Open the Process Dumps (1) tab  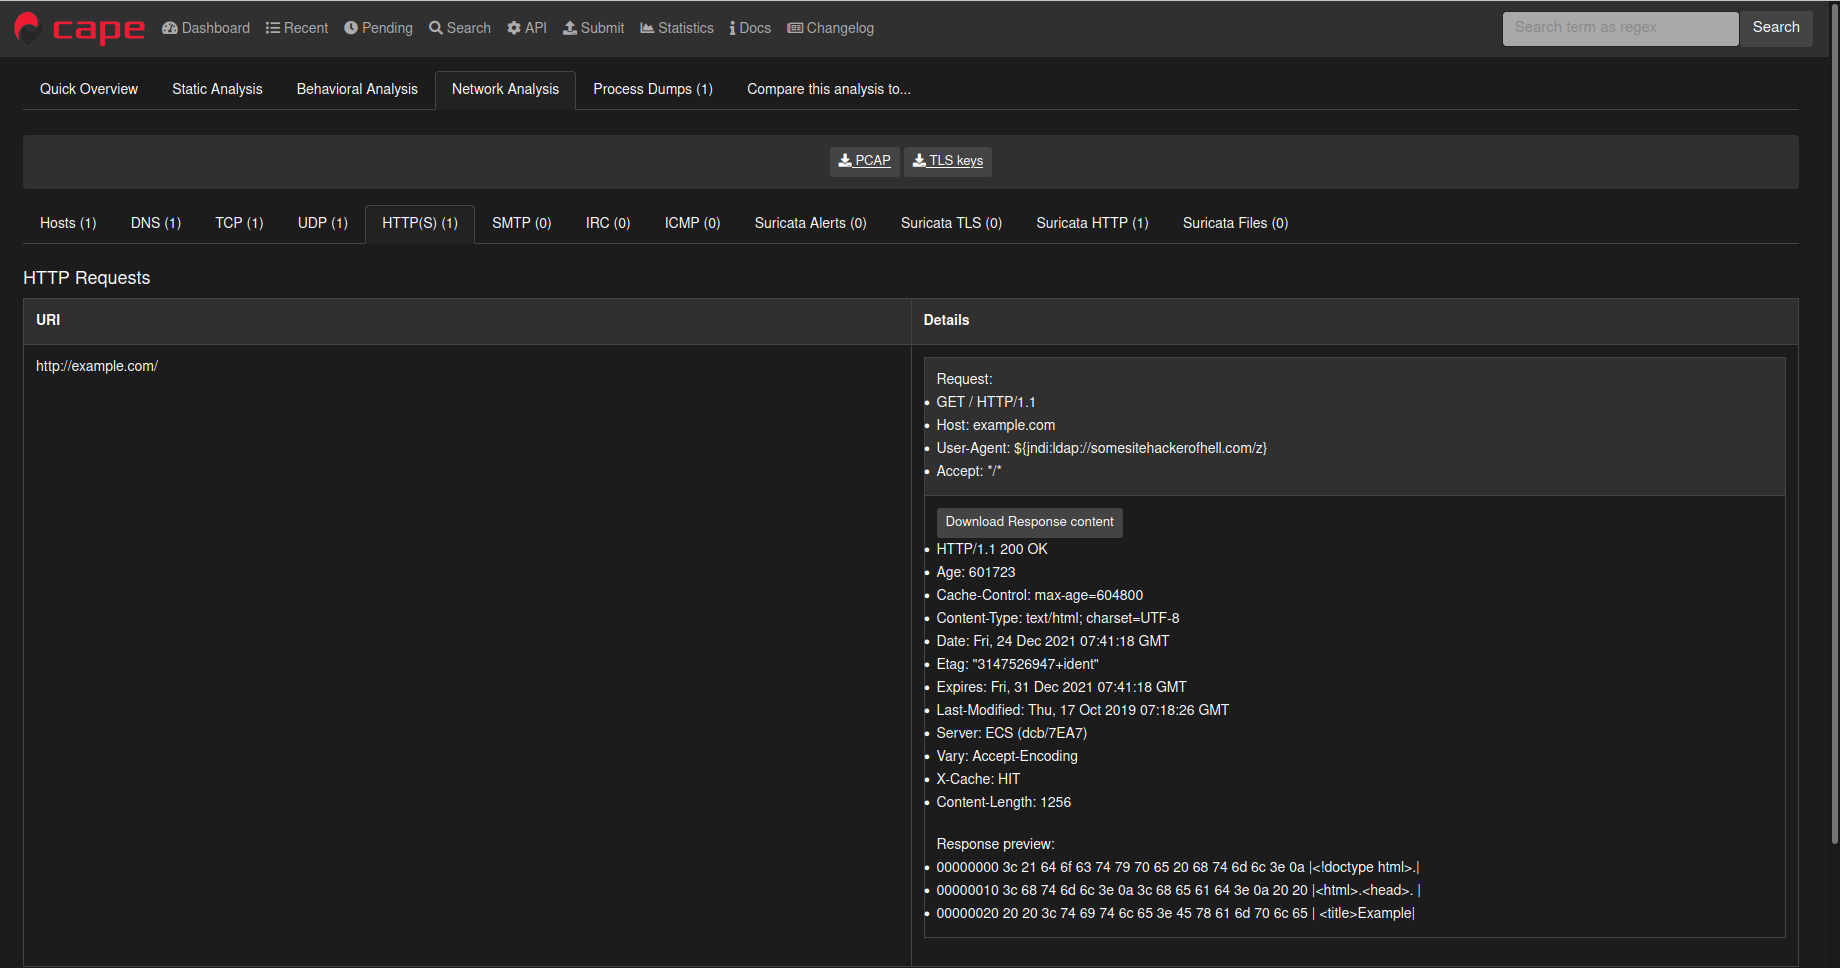(653, 89)
